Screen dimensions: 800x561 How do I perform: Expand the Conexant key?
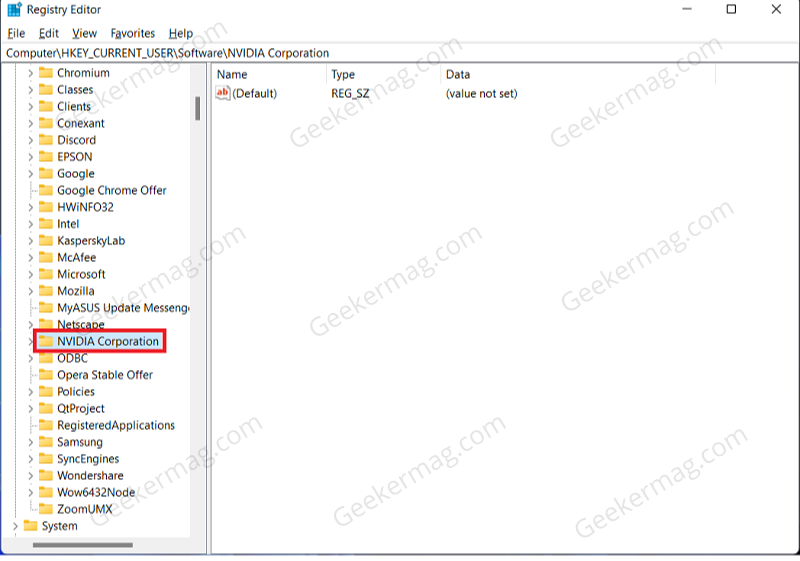(30, 124)
